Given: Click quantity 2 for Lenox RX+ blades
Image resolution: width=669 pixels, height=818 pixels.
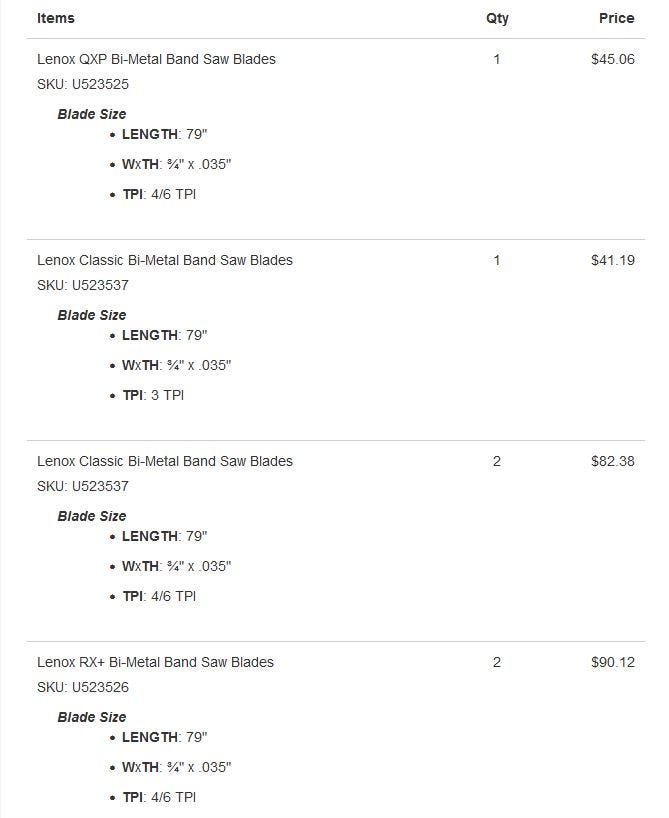Looking at the screenshot, I should pyautogui.click(x=496, y=662).
